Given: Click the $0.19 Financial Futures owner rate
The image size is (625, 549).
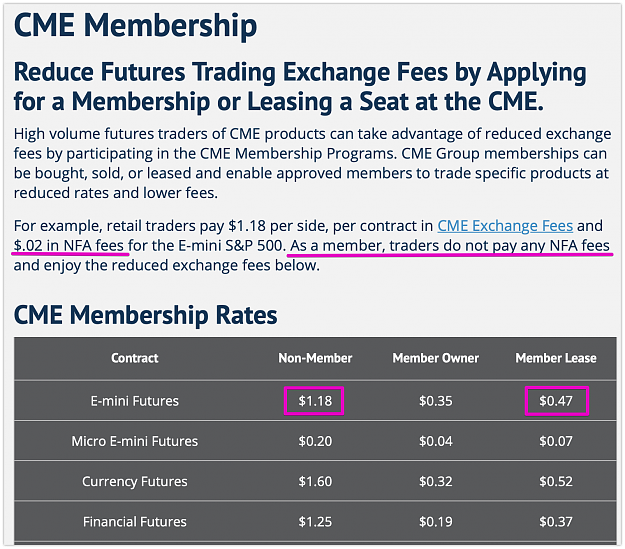Looking at the screenshot, I should (436, 522).
